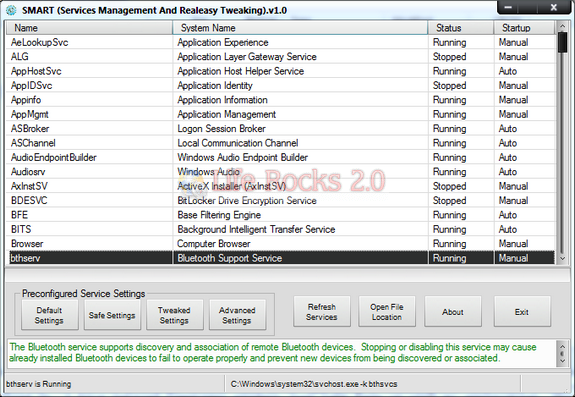575x397 pixels.
Task: Select the AudioEndpointBuilder service row
Action: pyautogui.click(x=281, y=157)
